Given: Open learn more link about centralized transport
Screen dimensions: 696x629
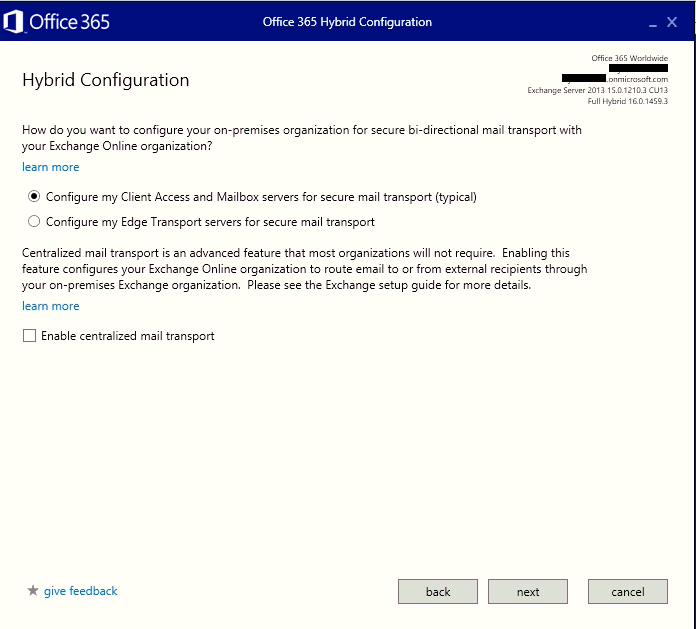Looking at the screenshot, I should (51, 306).
